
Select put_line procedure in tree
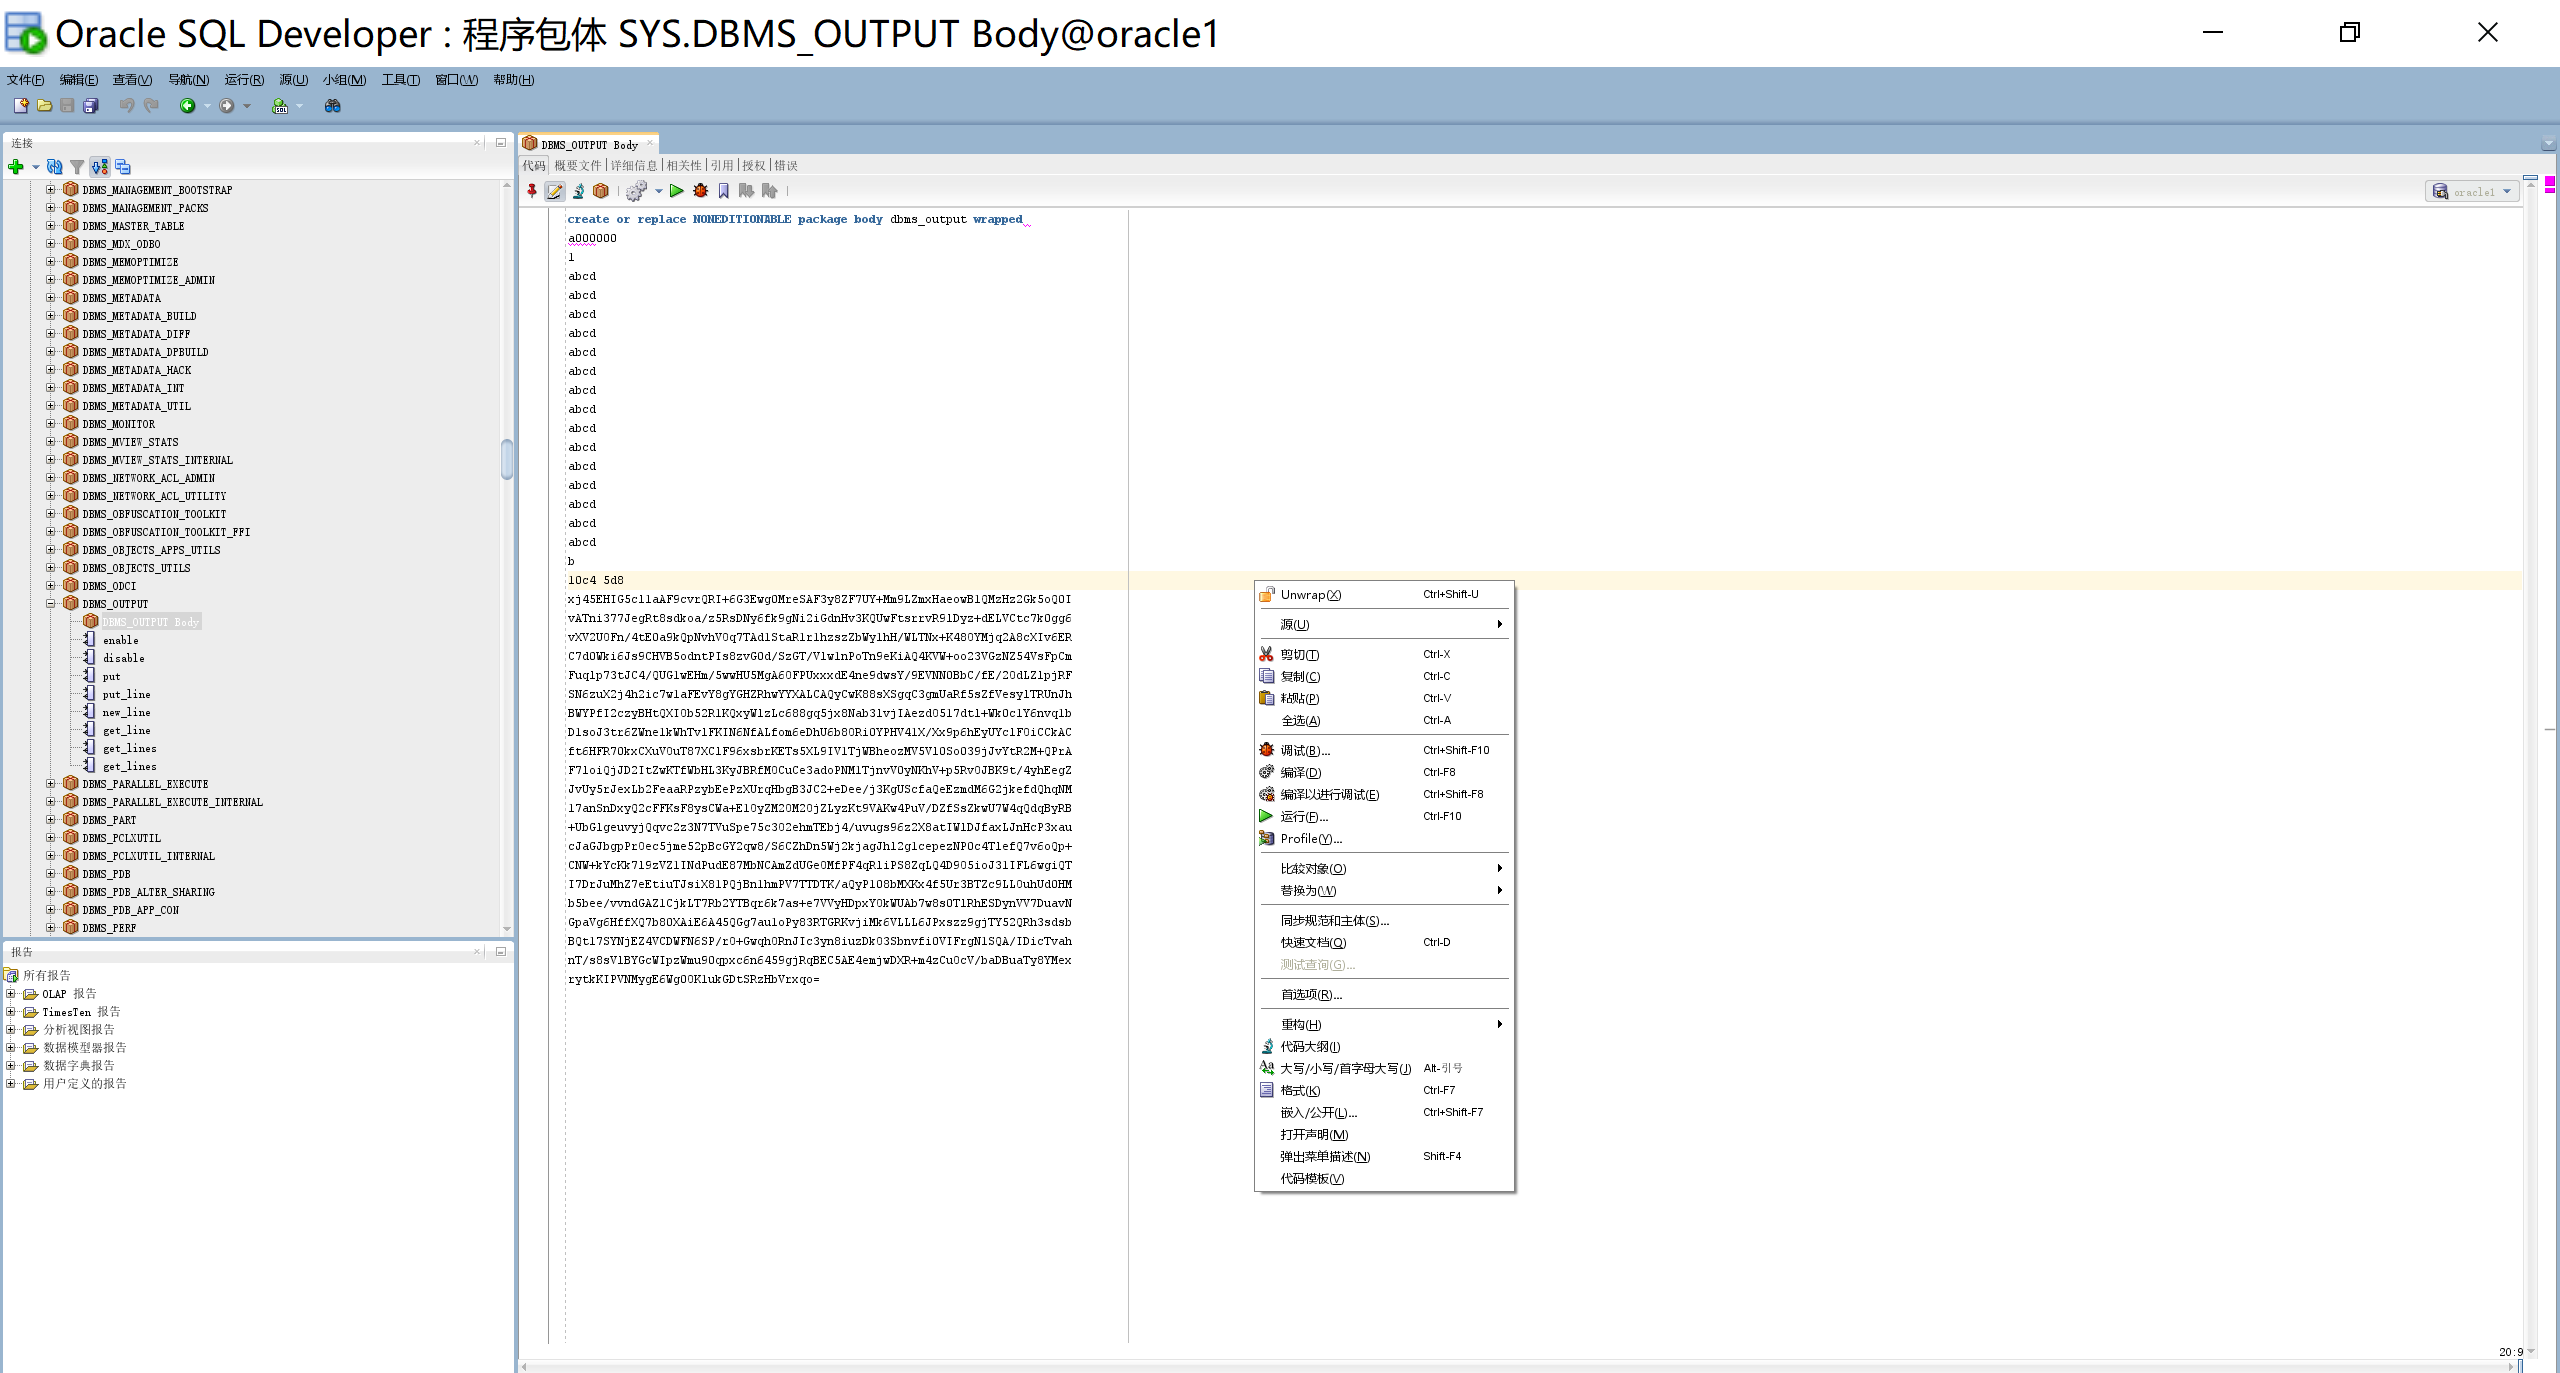pos(126,694)
